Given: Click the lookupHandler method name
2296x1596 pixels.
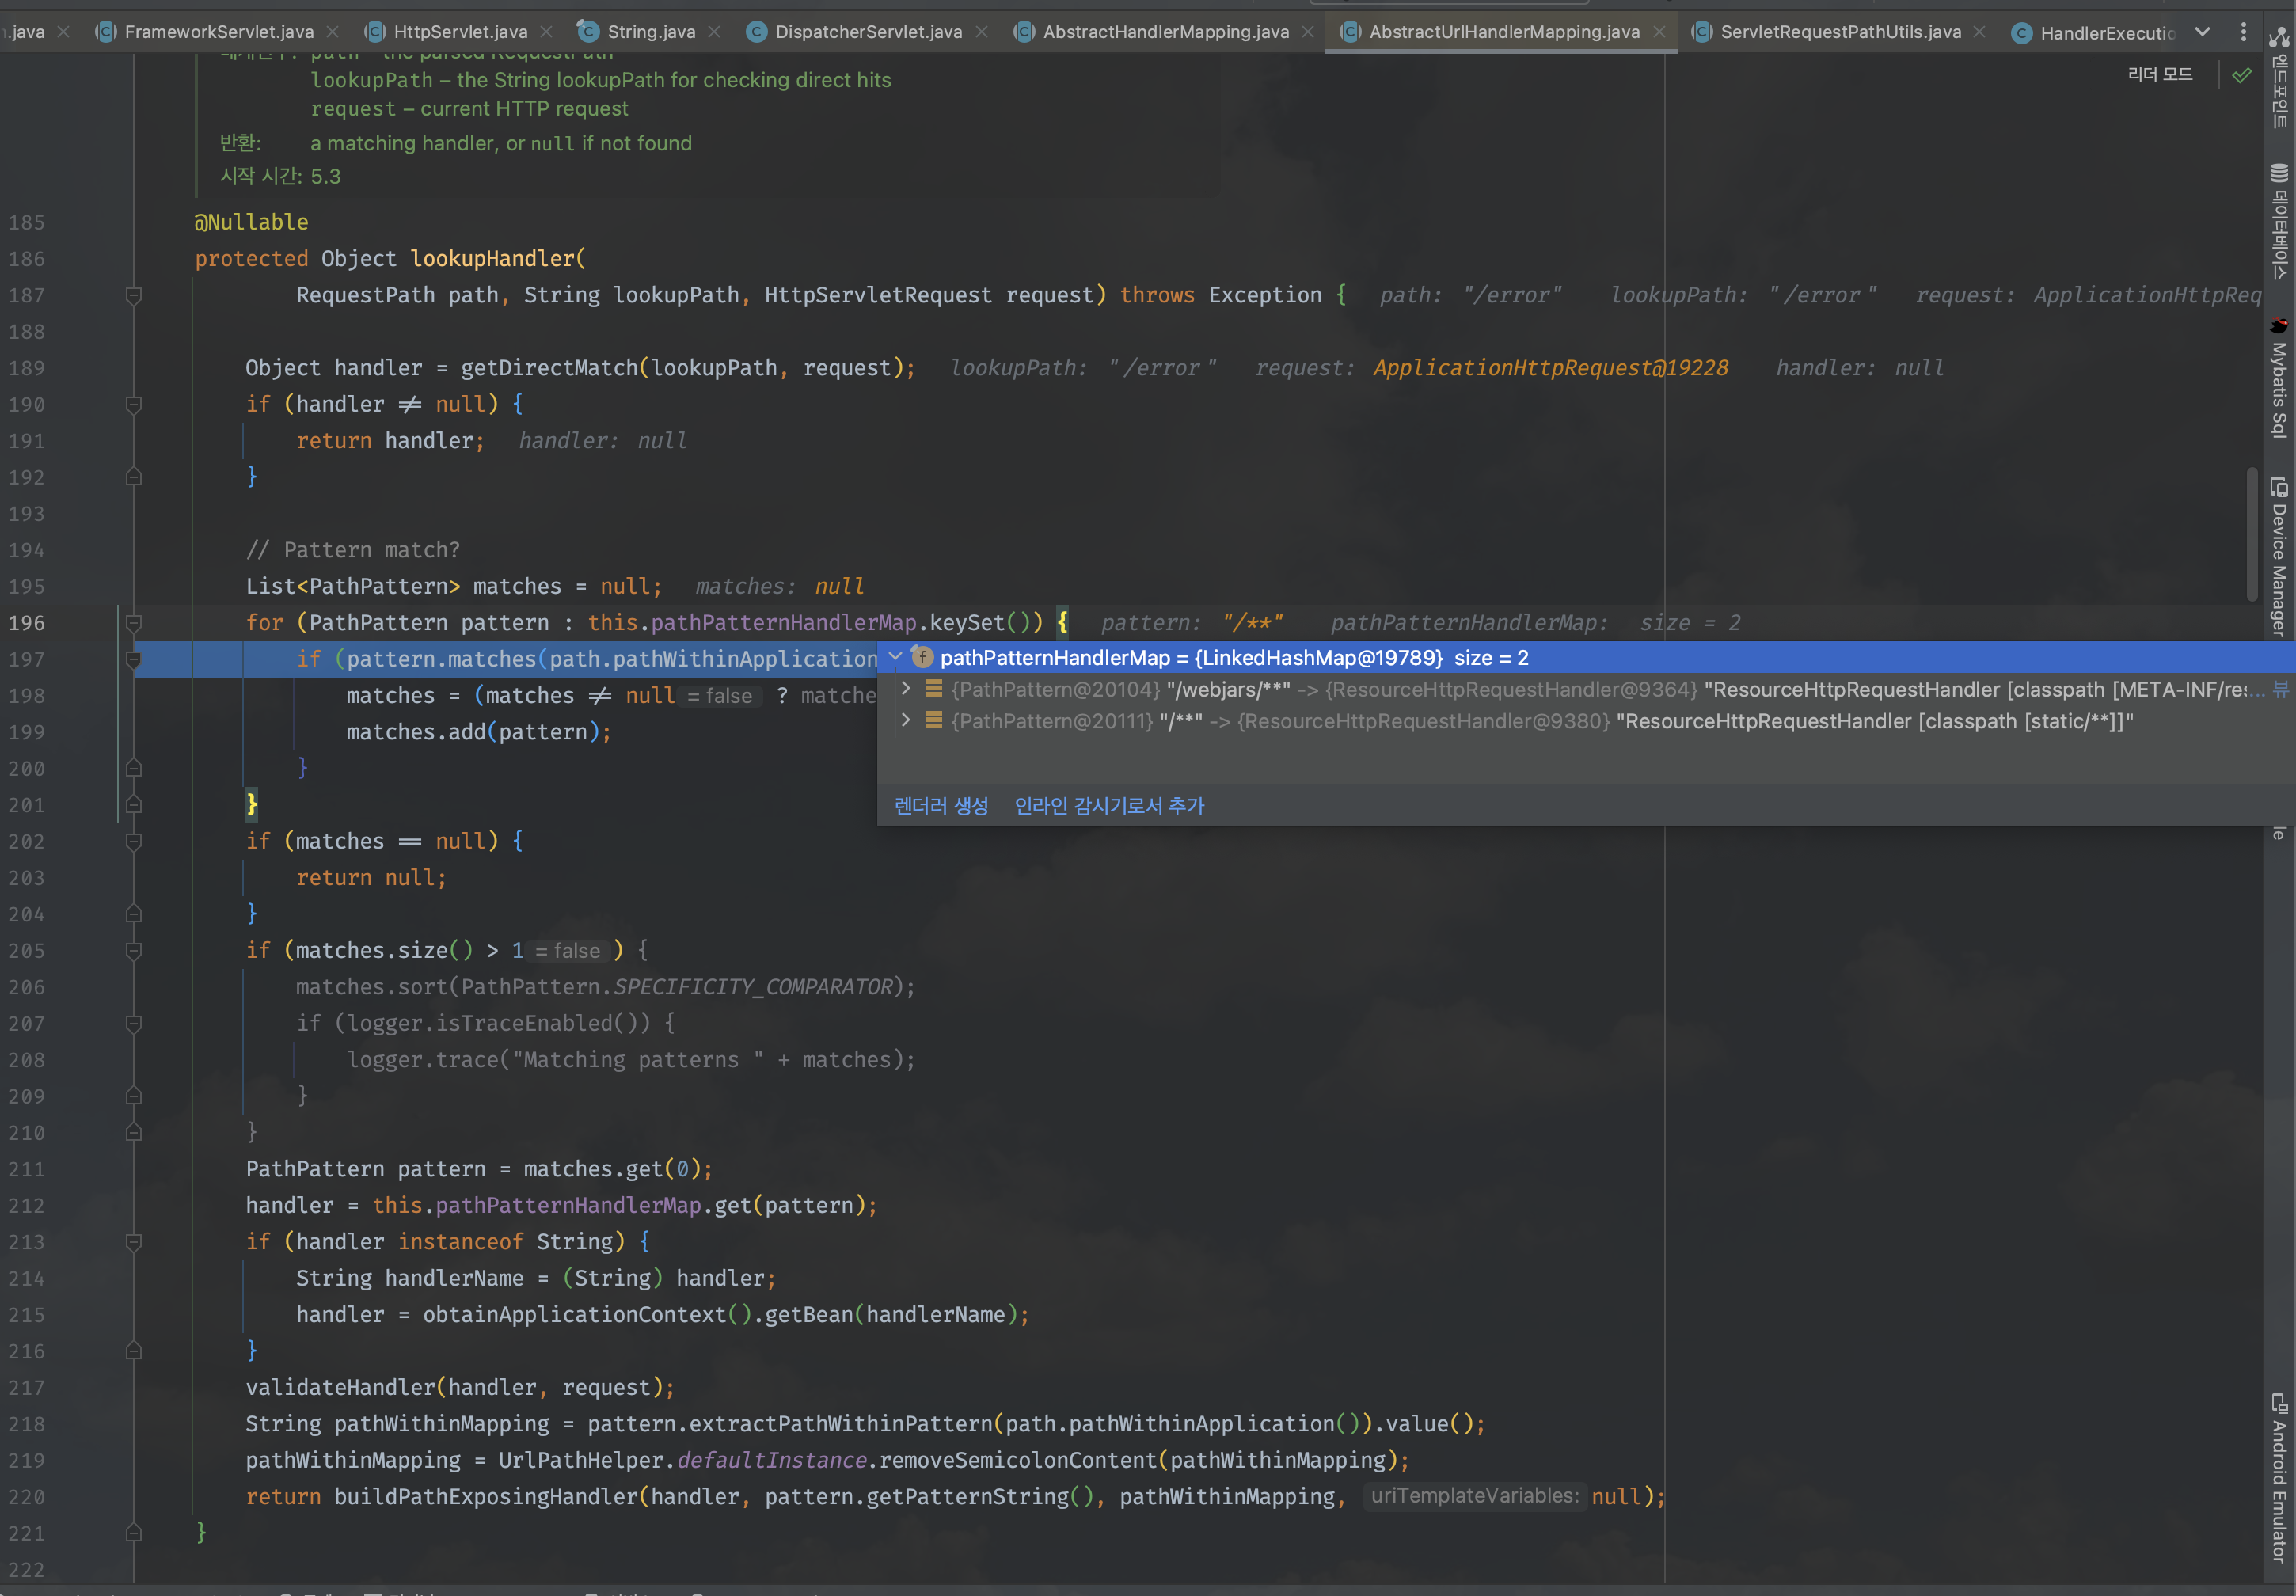Looking at the screenshot, I should (492, 258).
